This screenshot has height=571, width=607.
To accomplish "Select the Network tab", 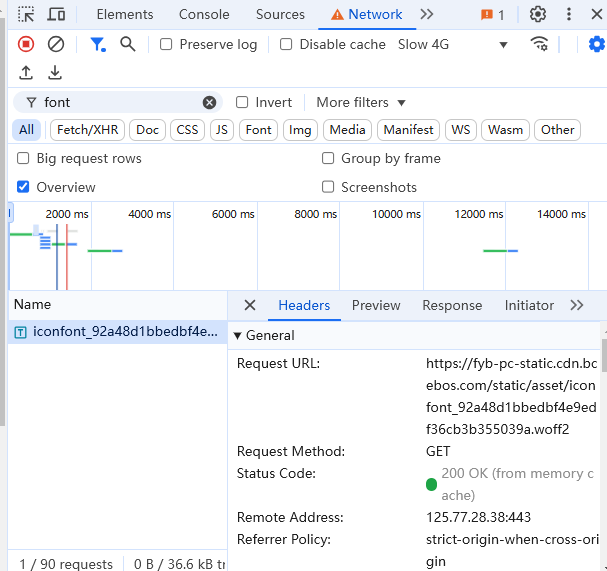I will [x=367, y=14].
